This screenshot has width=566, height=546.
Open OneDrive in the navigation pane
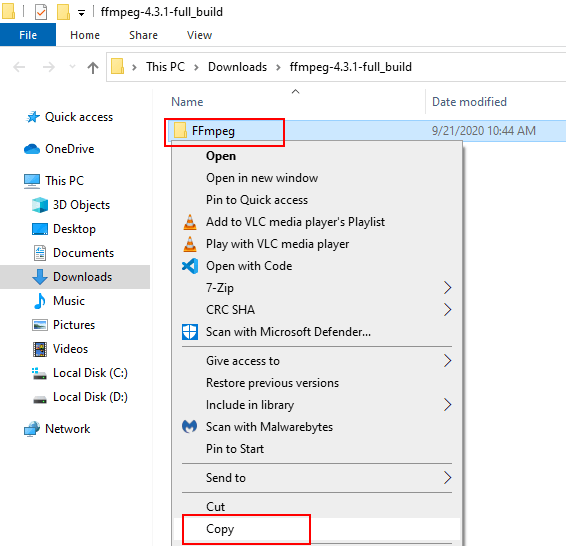click(x=69, y=149)
